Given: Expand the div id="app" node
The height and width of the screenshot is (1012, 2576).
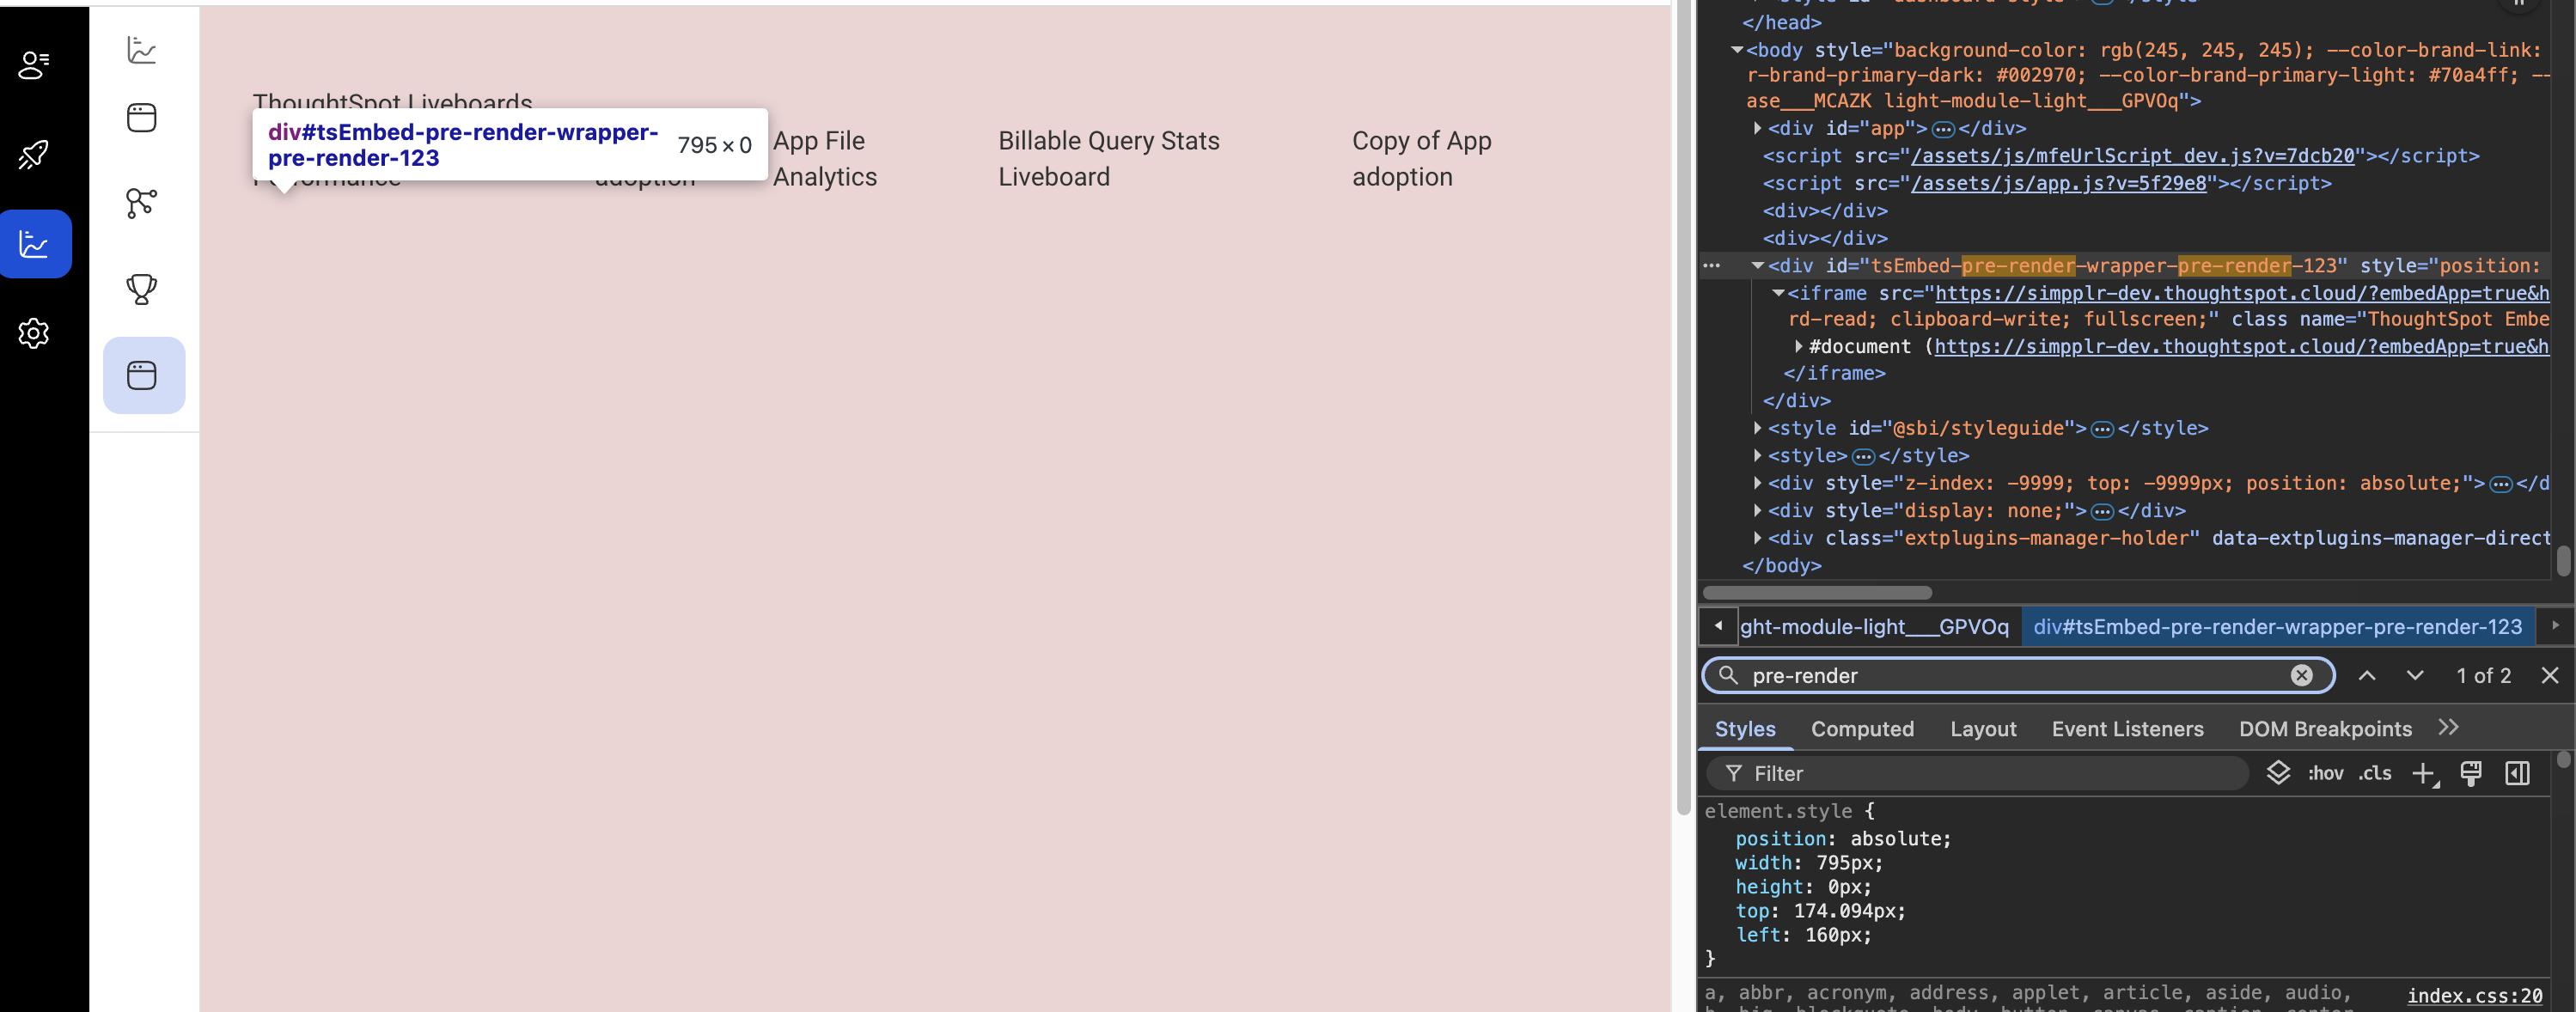Looking at the screenshot, I should (1757, 128).
